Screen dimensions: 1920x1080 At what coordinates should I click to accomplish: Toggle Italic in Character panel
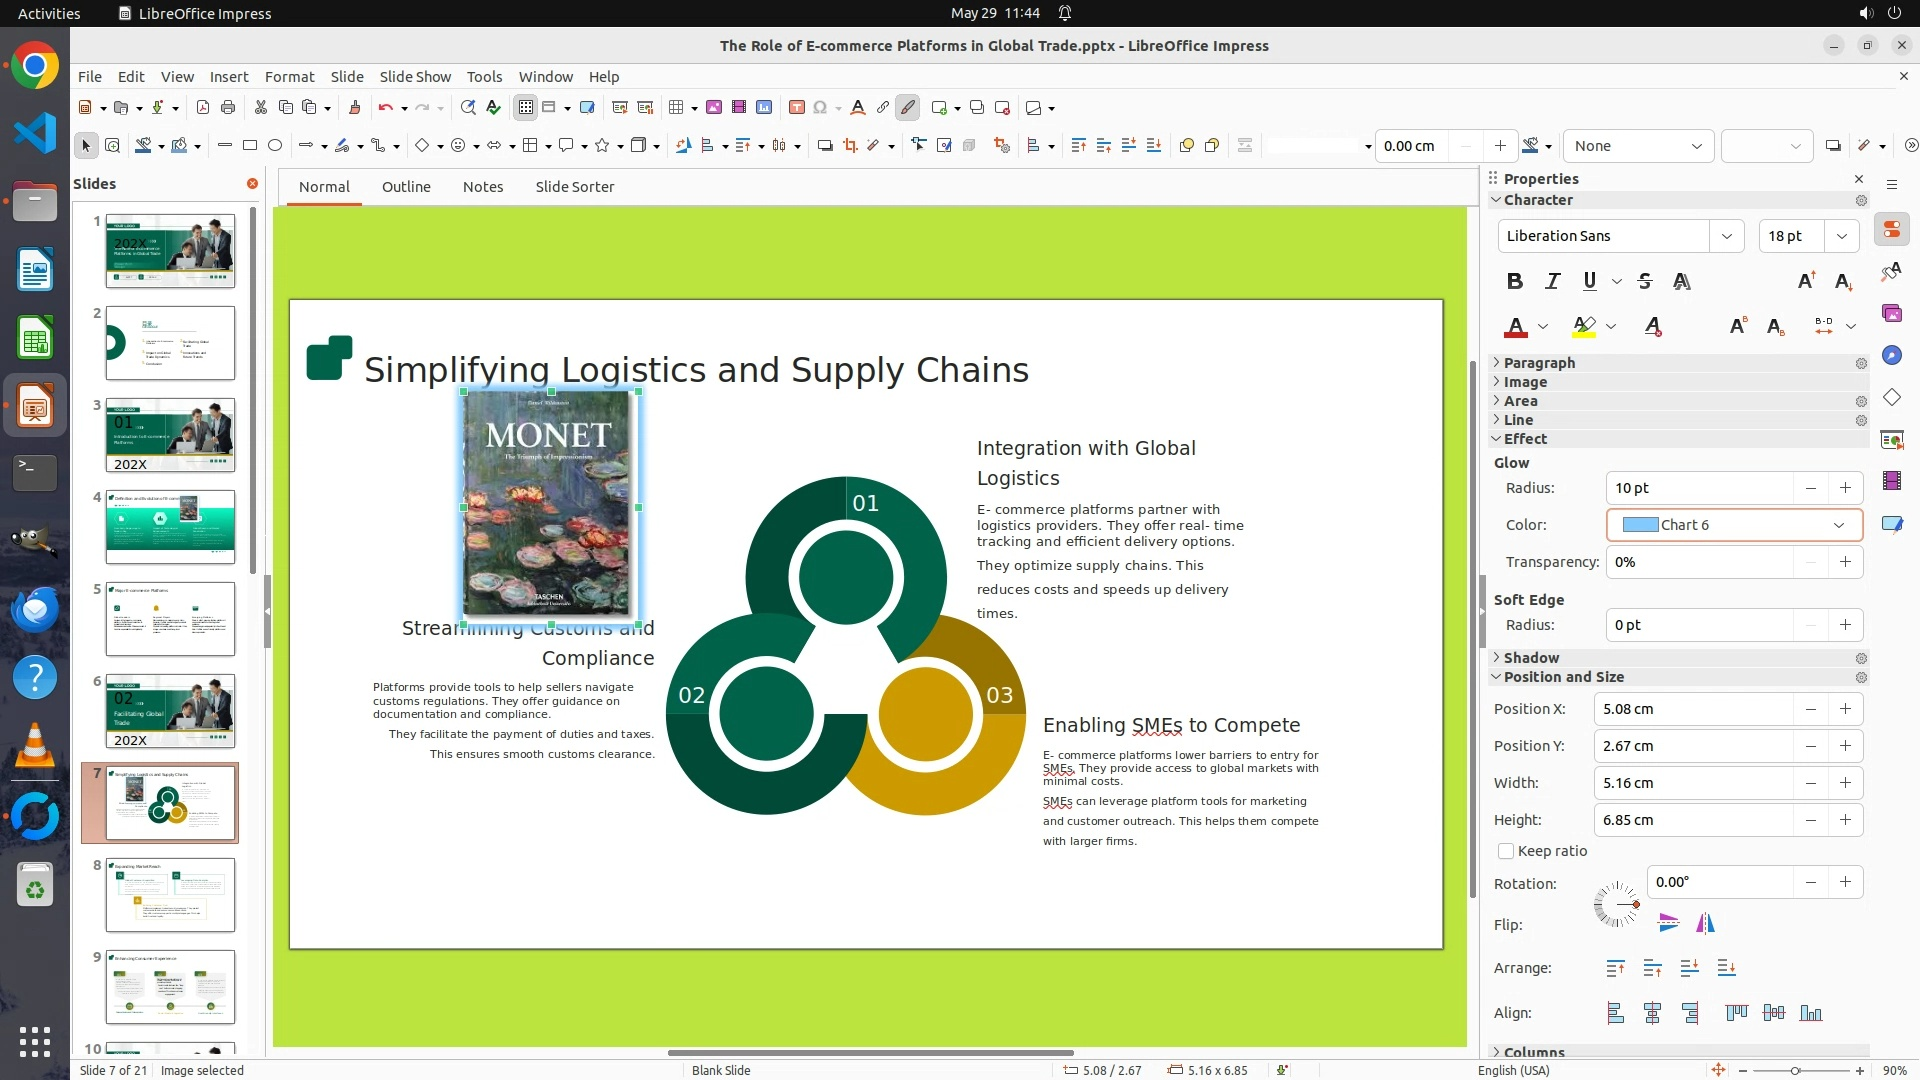click(x=1552, y=281)
